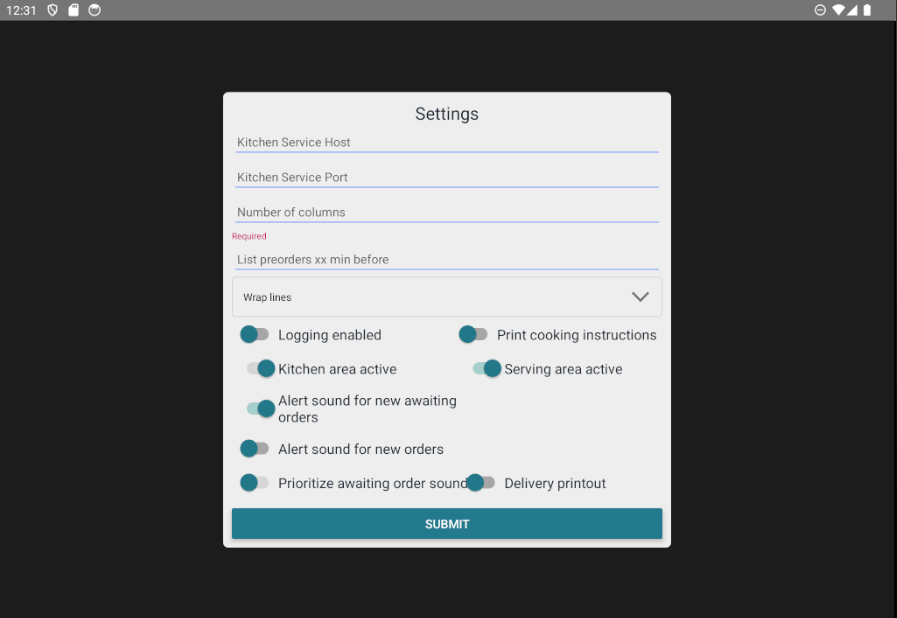Switch on Alert sound for new orders
897x618 pixels.
click(x=254, y=449)
